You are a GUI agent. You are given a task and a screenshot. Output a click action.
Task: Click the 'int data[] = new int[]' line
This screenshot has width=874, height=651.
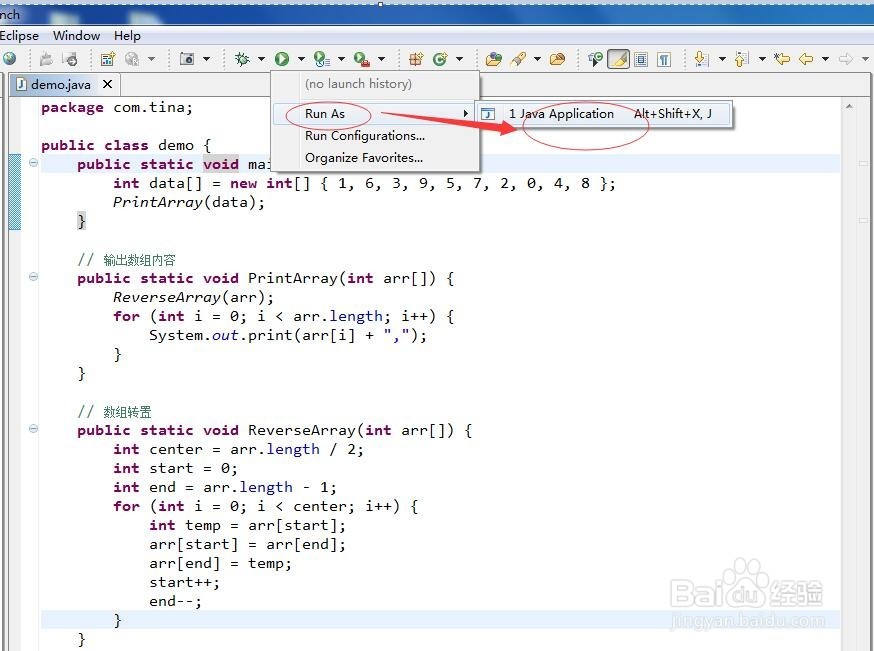click(x=365, y=183)
